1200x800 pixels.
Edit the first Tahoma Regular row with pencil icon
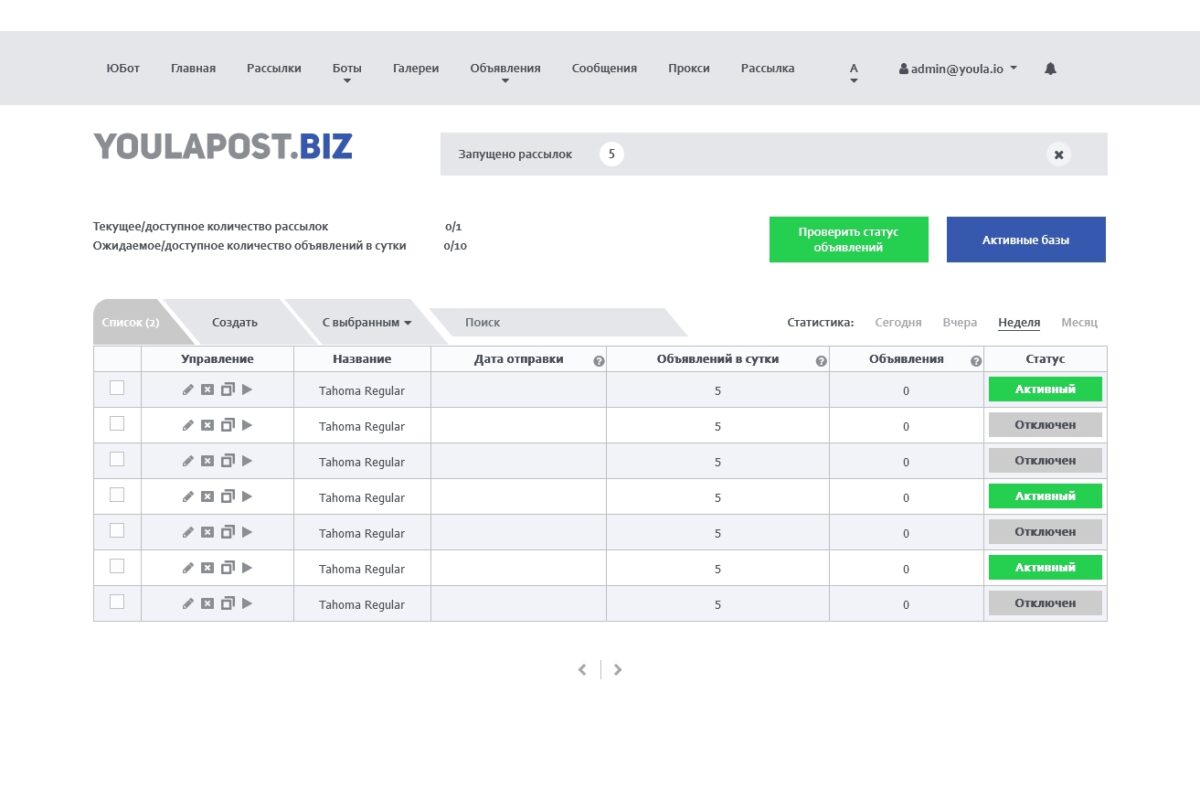pyautogui.click(x=188, y=390)
